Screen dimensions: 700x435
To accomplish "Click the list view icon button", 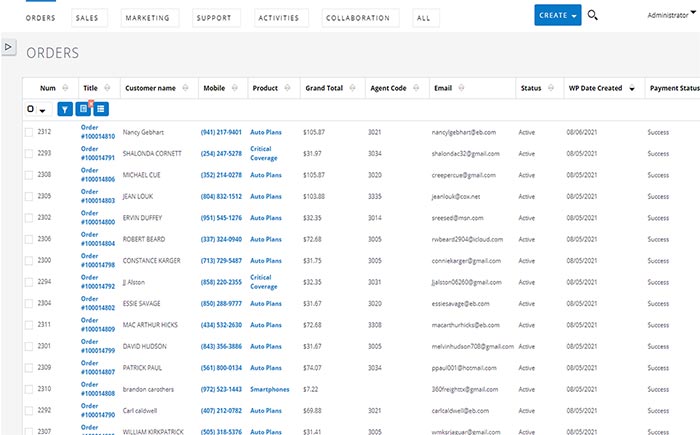I will [101, 109].
